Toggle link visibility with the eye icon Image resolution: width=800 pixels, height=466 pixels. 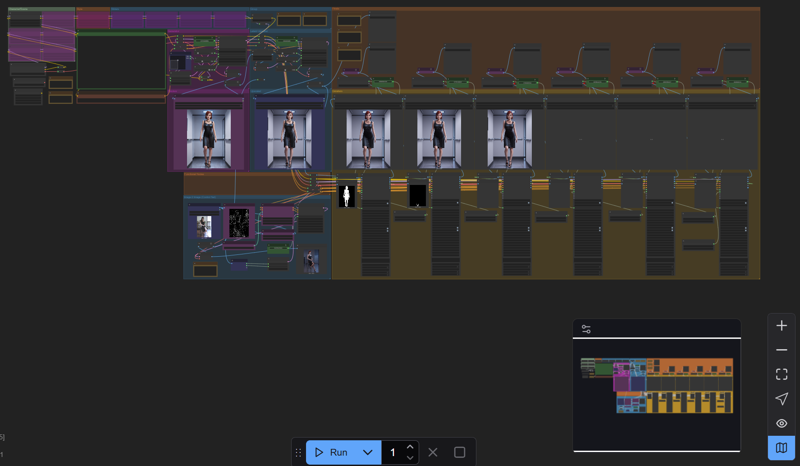pyautogui.click(x=781, y=423)
